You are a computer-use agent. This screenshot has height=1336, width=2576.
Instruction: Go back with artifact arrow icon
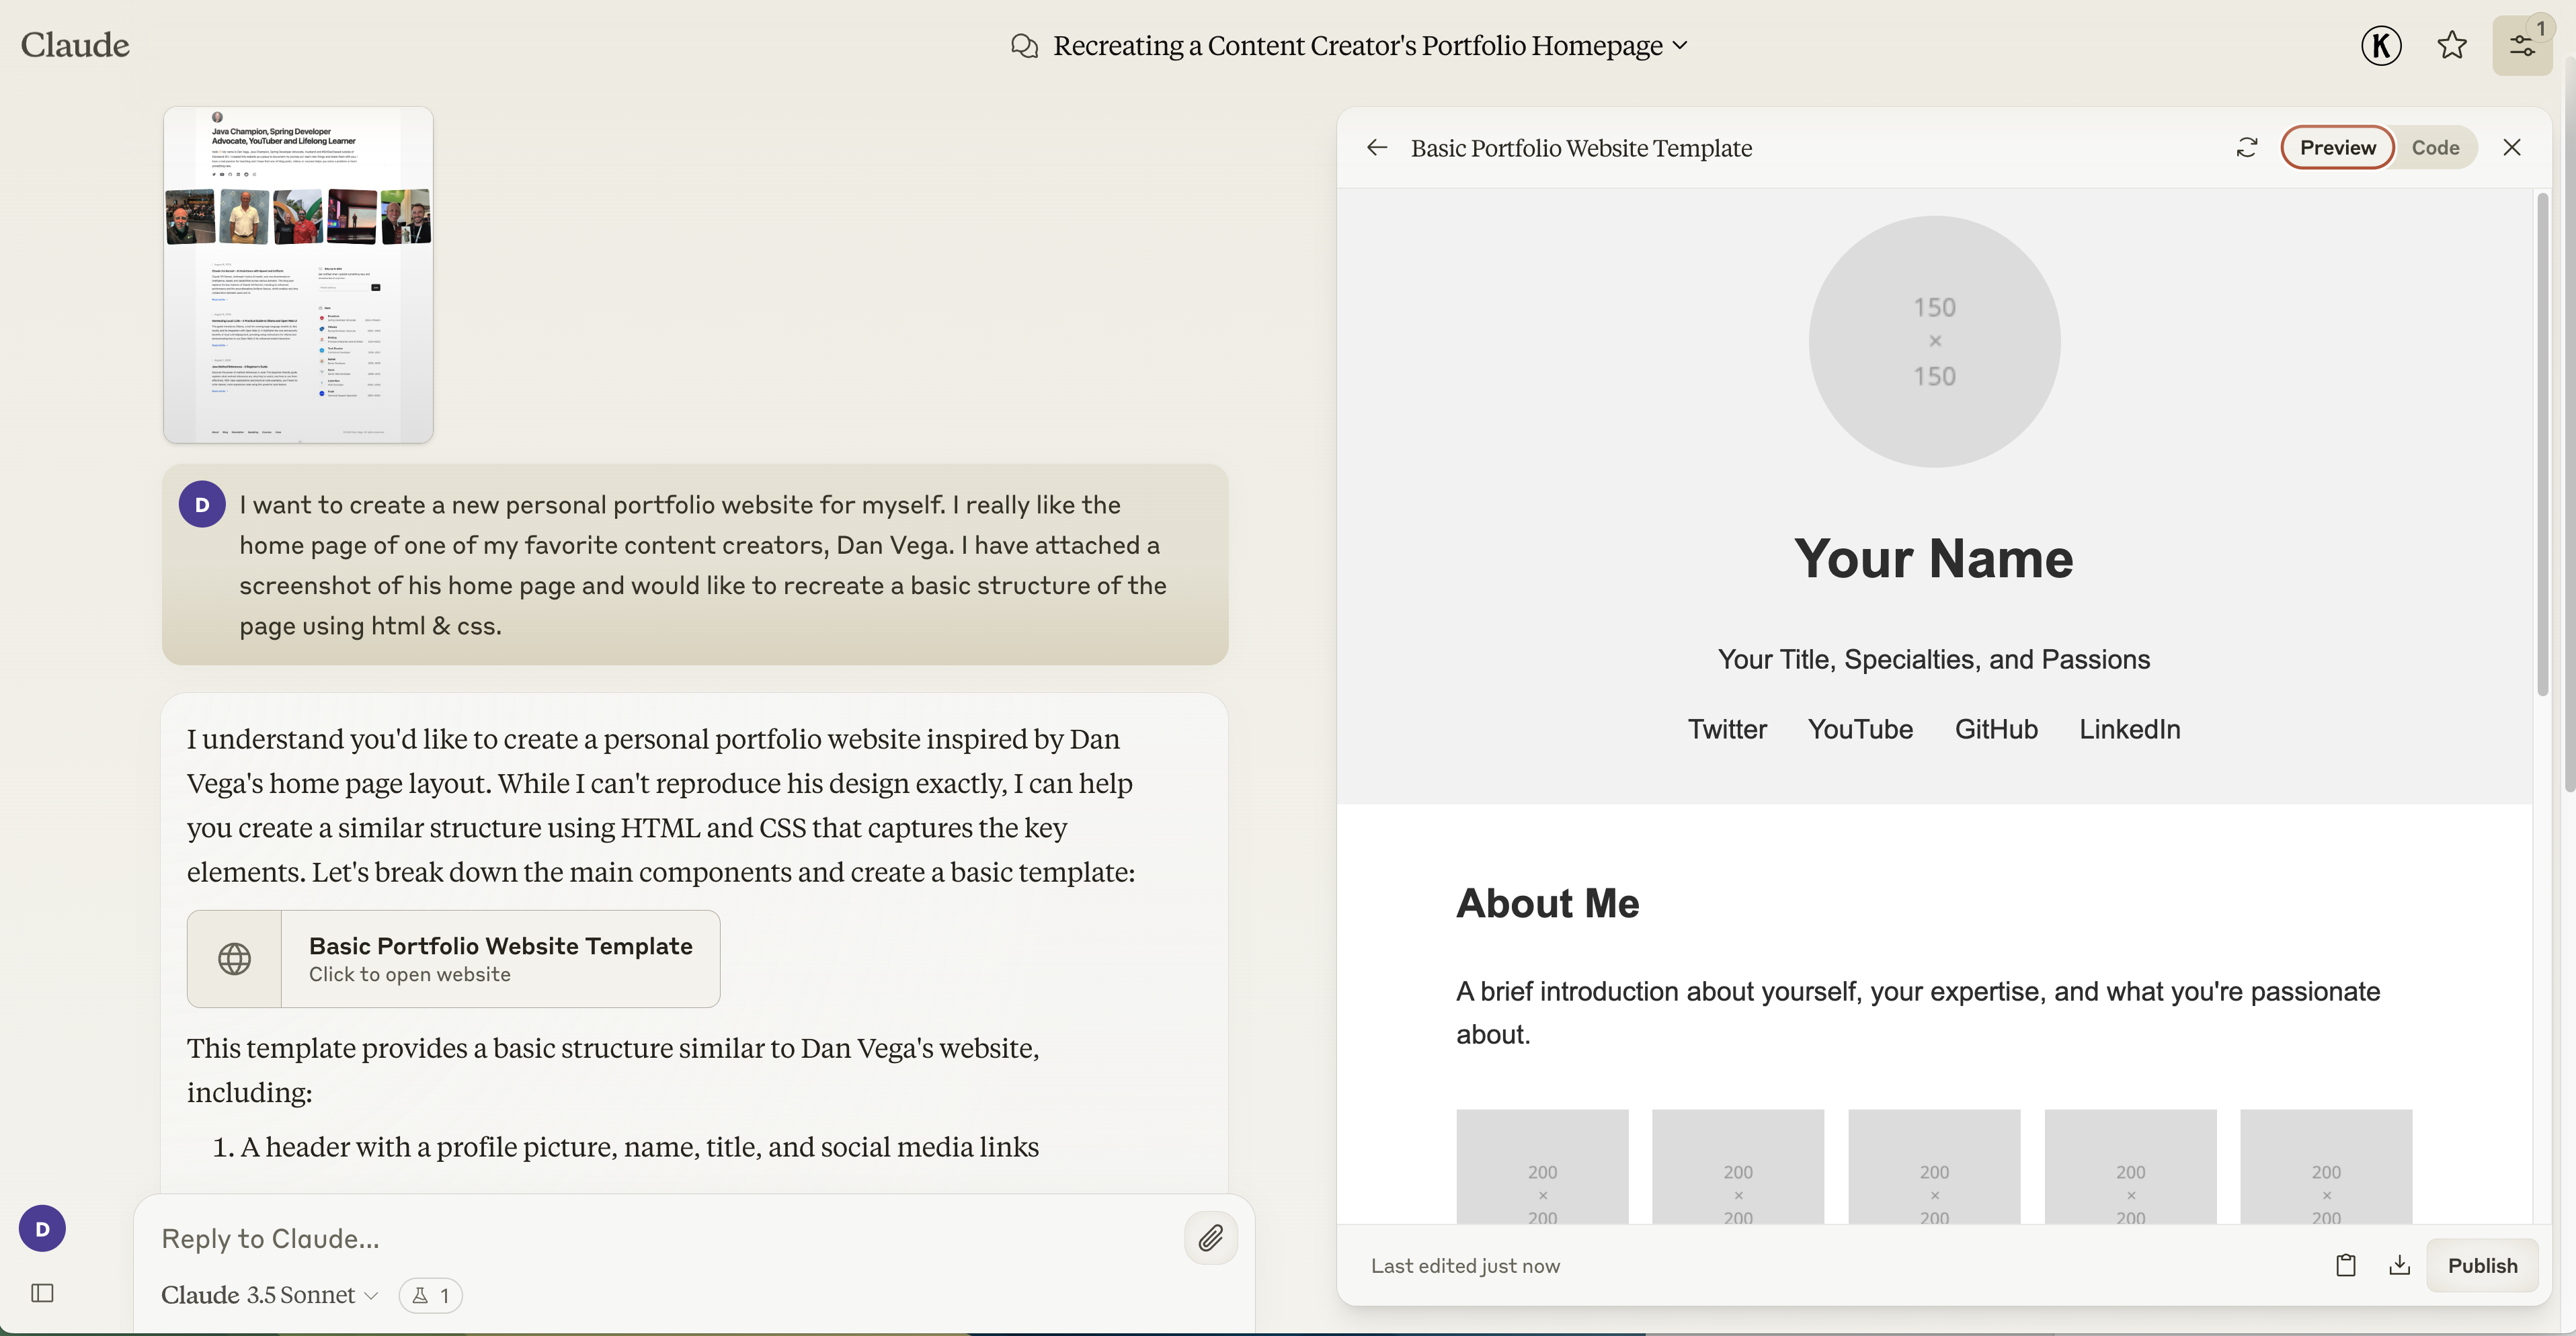click(x=1377, y=148)
